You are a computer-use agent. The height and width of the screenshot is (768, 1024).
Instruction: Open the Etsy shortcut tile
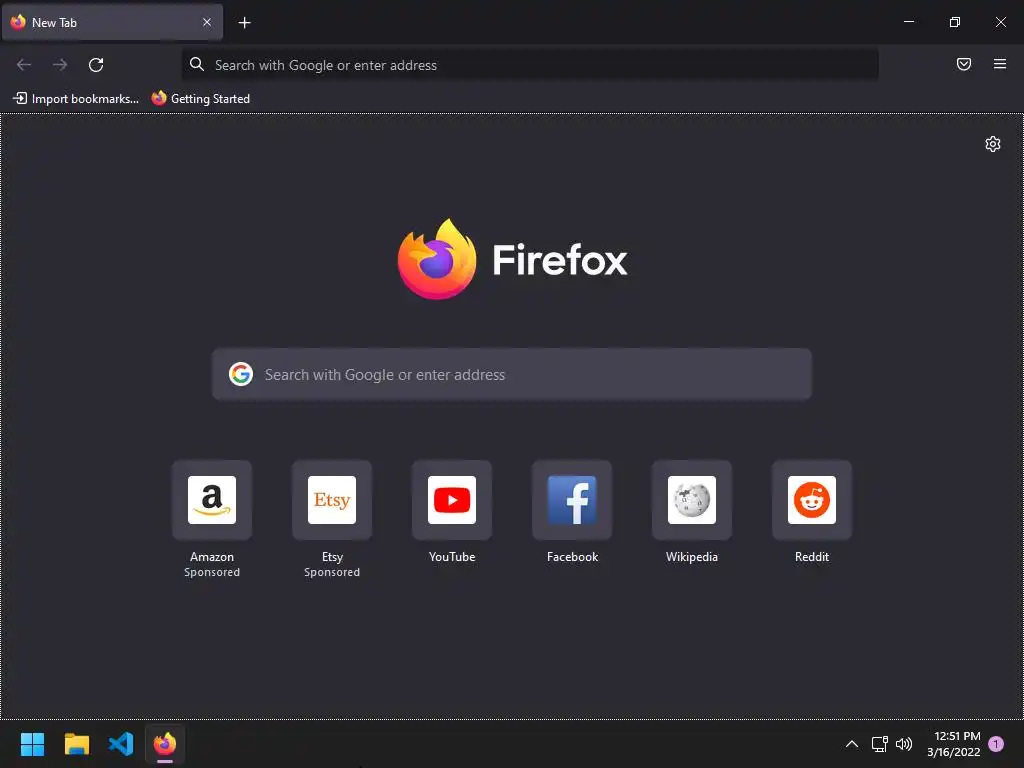332,500
